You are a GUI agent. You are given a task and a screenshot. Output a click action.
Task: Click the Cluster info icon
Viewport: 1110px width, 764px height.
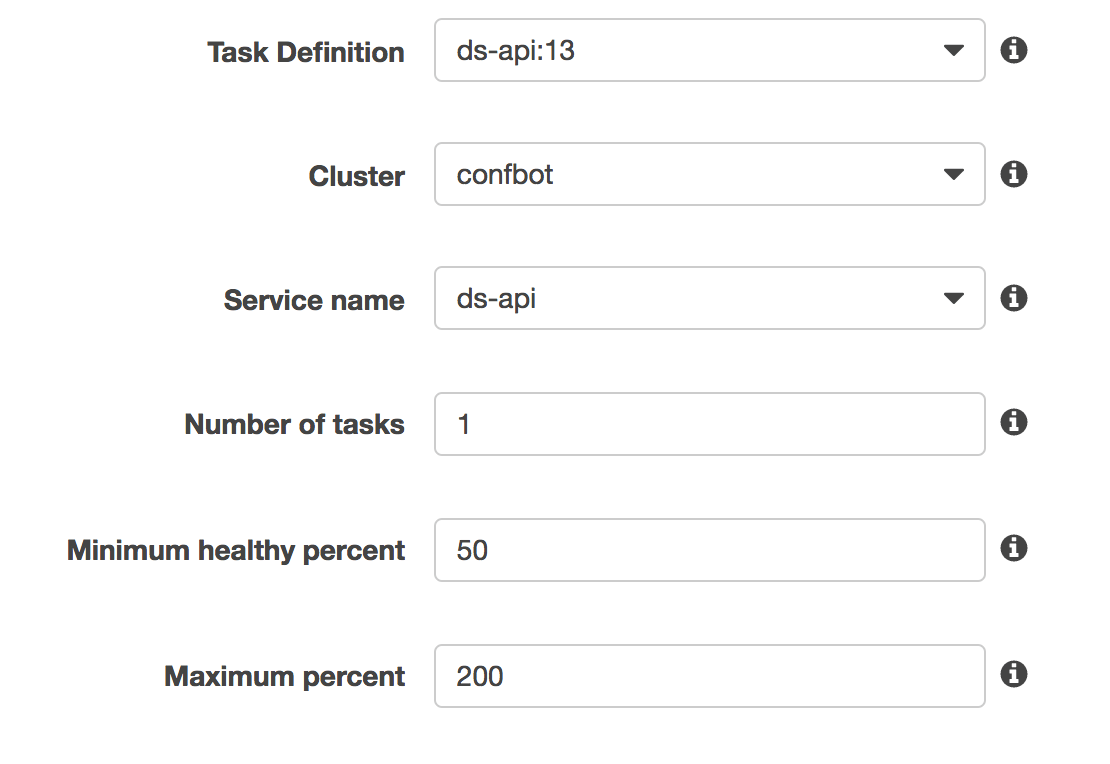pos(1014,174)
